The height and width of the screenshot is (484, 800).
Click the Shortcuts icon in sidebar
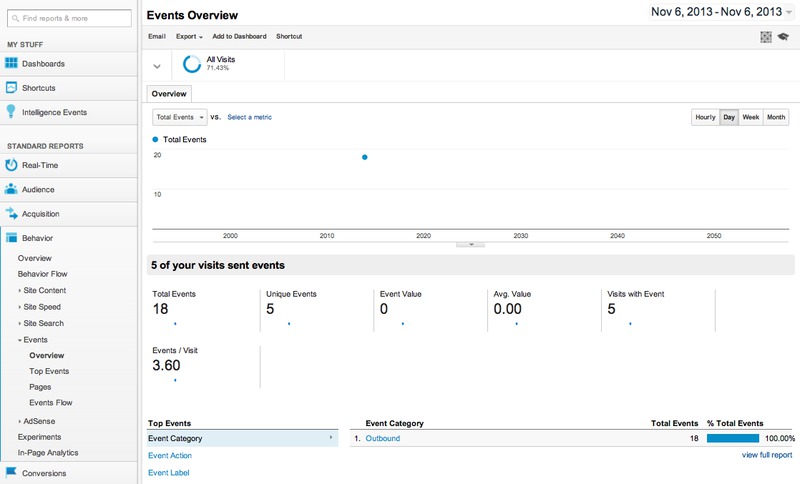click(11, 88)
